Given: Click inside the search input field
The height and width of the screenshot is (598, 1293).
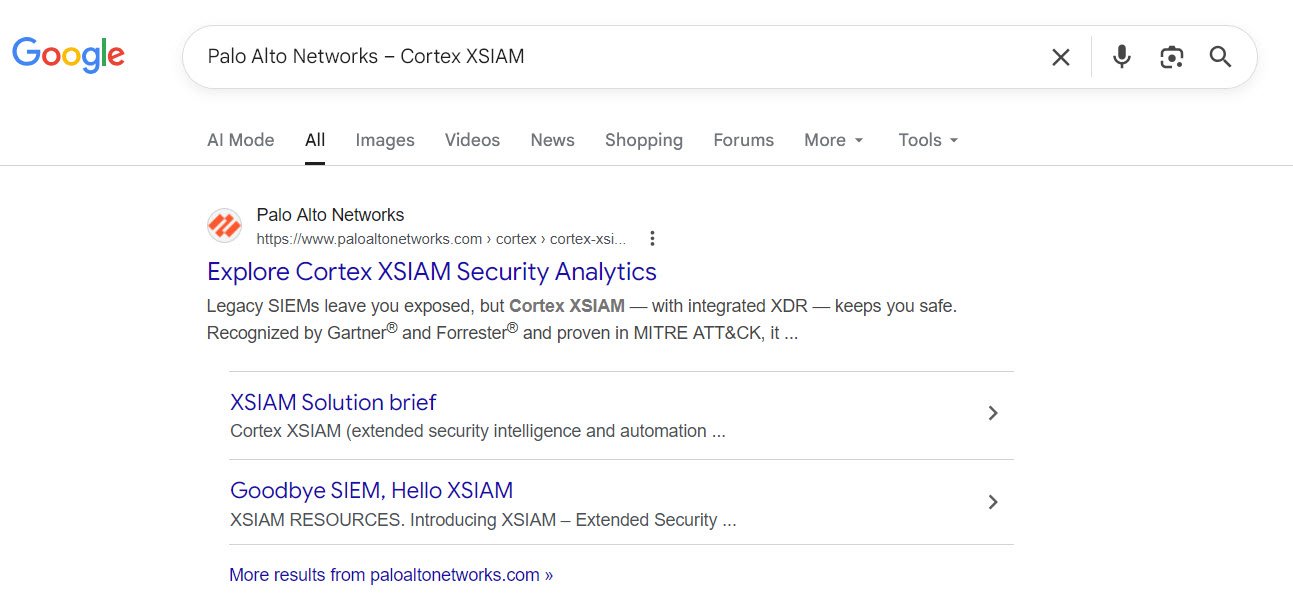Looking at the screenshot, I should pyautogui.click(x=600, y=57).
